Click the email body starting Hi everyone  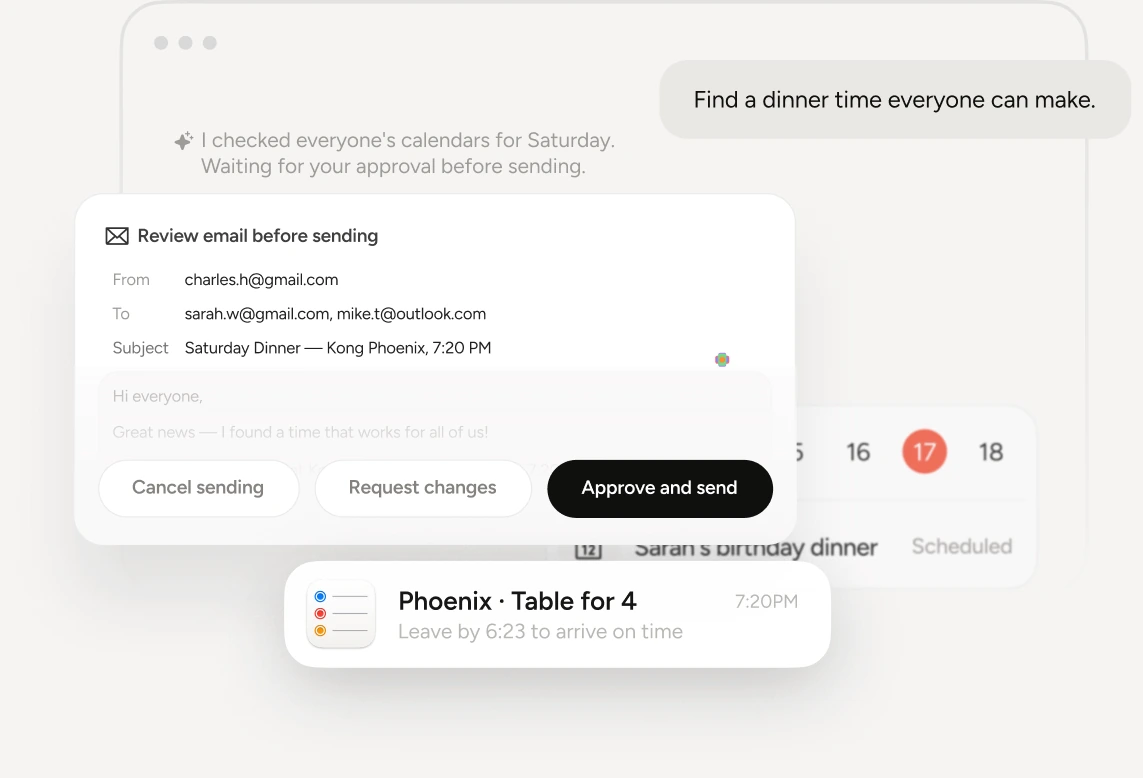(x=435, y=414)
